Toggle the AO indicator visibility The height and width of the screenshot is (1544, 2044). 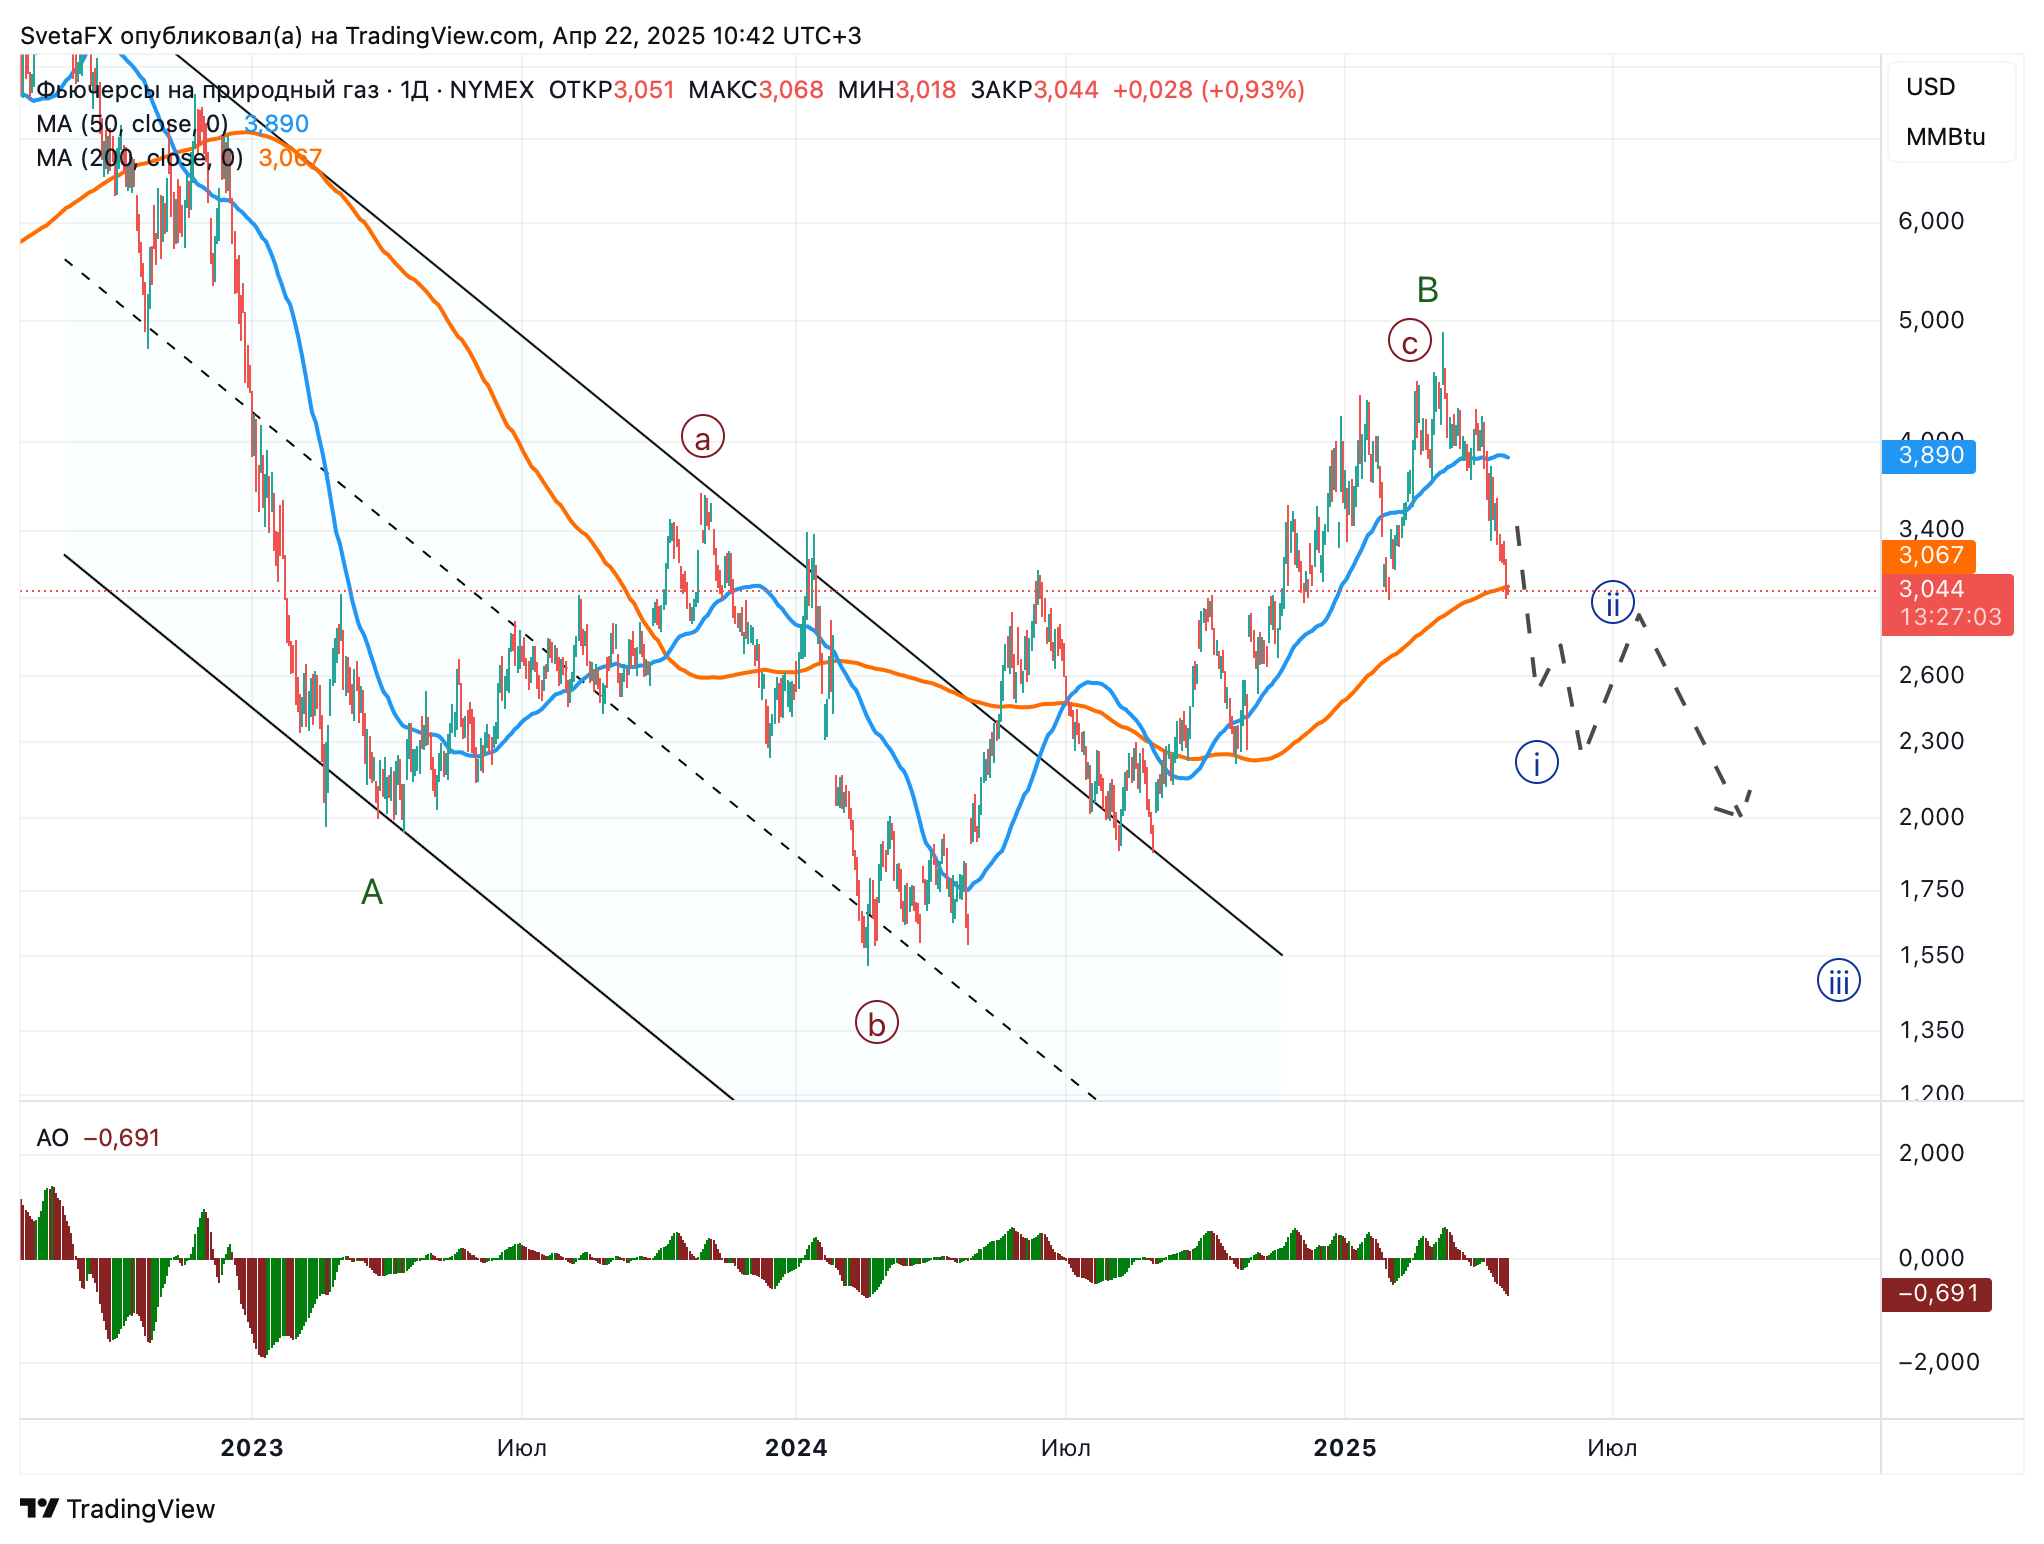click(53, 1137)
